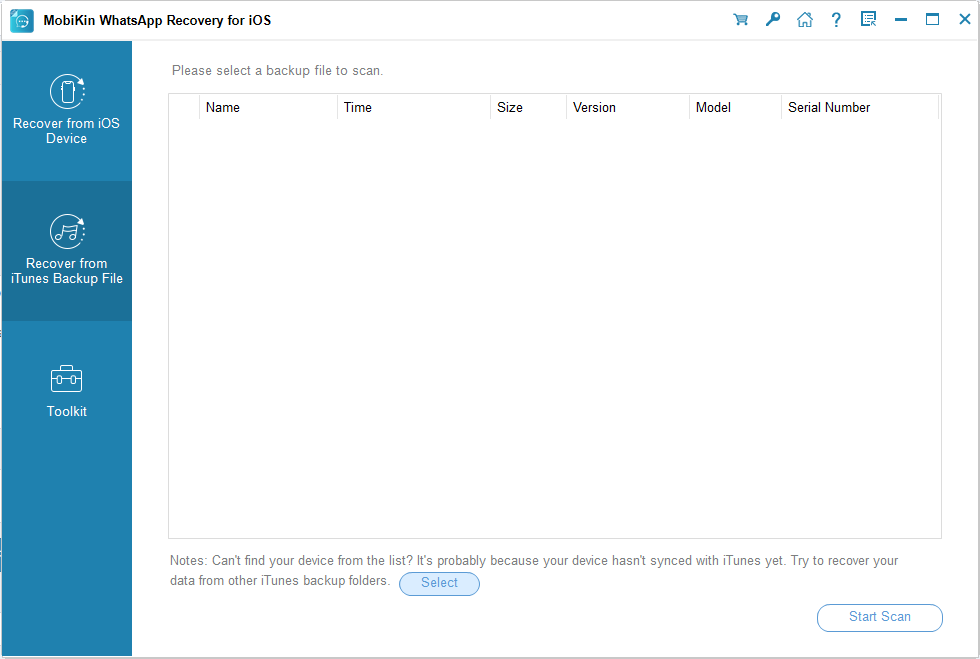Select the Recover from iOS Device icon
The width and height of the screenshot is (980, 659).
tap(67, 91)
